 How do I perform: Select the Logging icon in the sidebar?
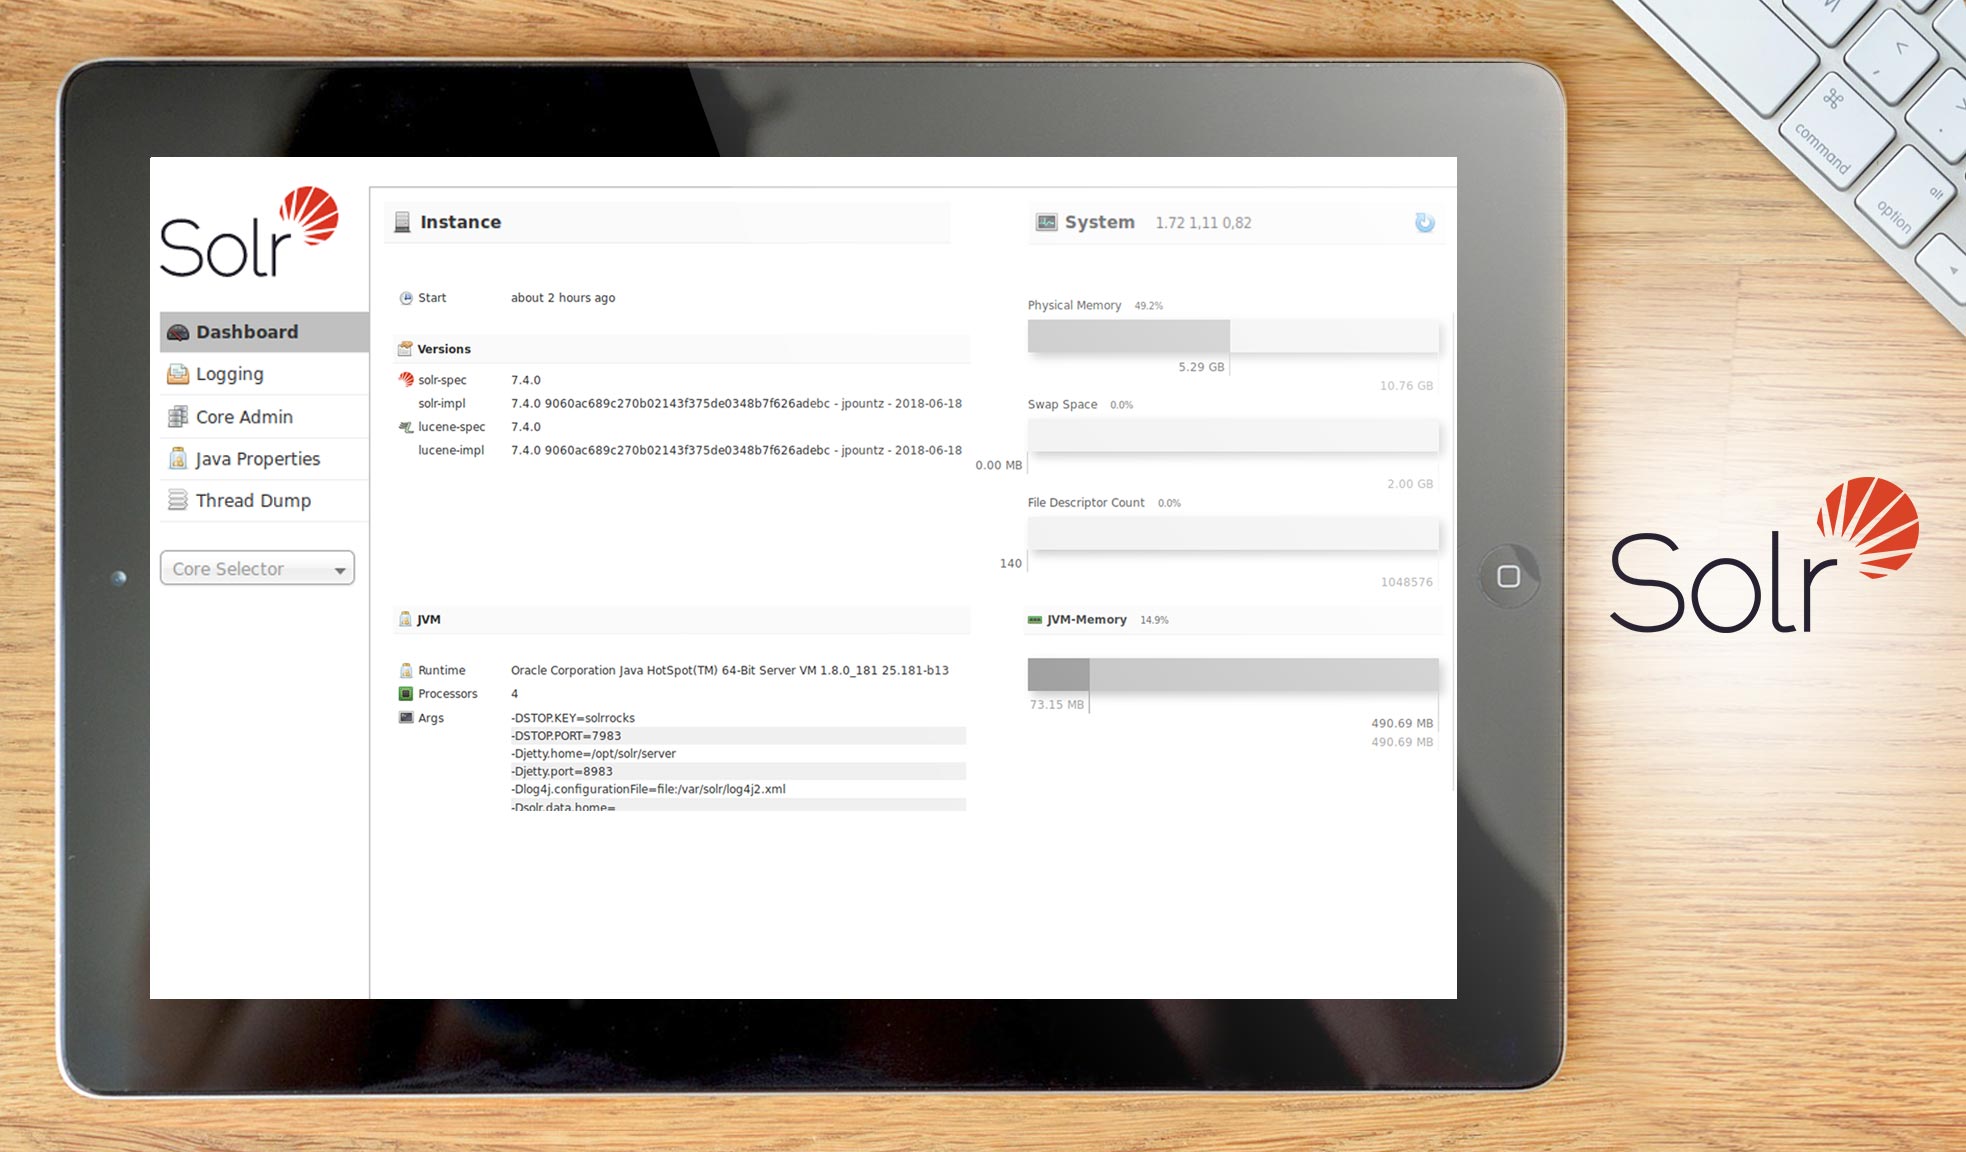[x=177, y=373]
